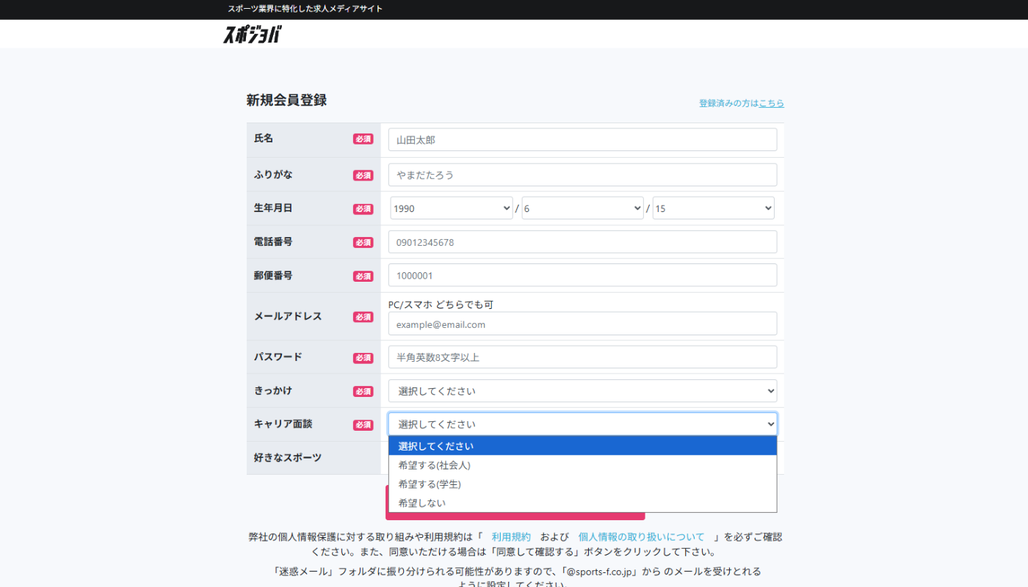Click the 郵便番号 postal code field

coord(582,275)
